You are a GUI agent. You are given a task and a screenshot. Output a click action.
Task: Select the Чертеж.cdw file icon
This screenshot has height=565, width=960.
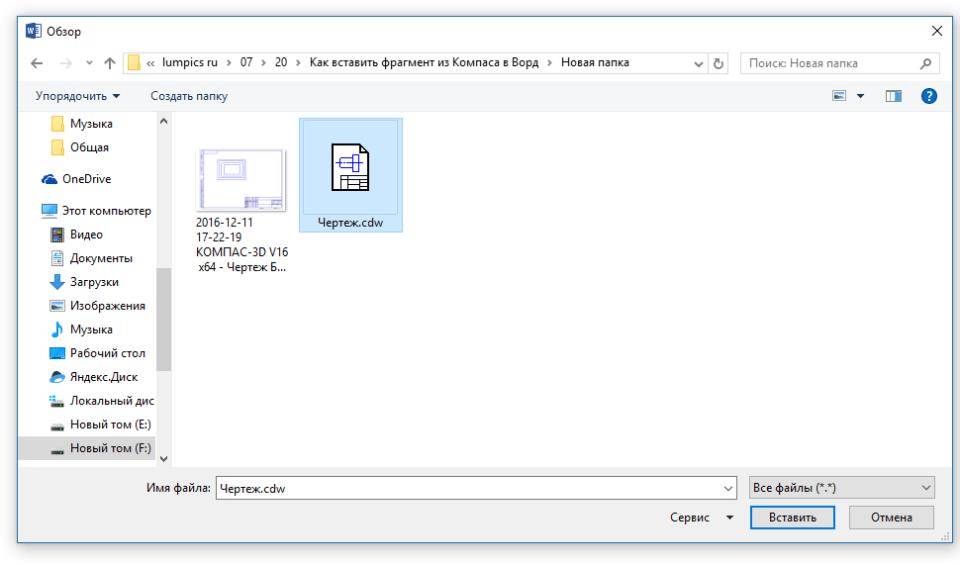click(350, 170)
